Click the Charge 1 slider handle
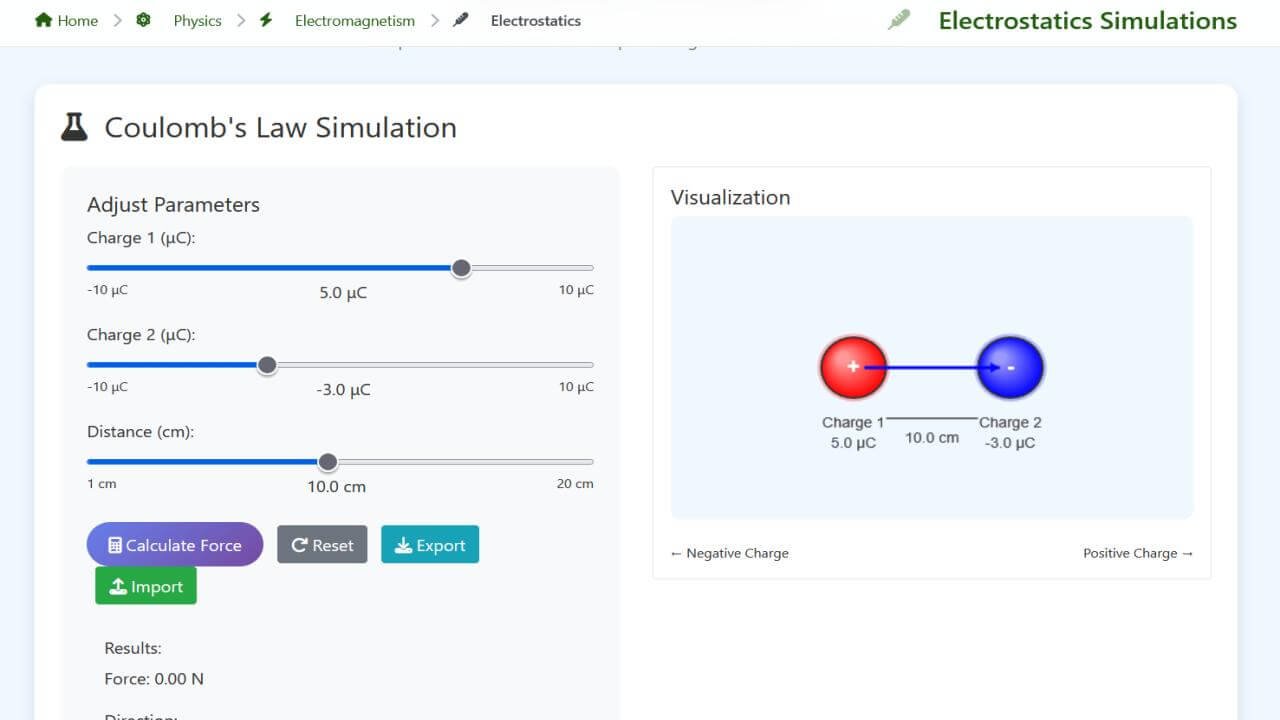 (x=461, y=268)
